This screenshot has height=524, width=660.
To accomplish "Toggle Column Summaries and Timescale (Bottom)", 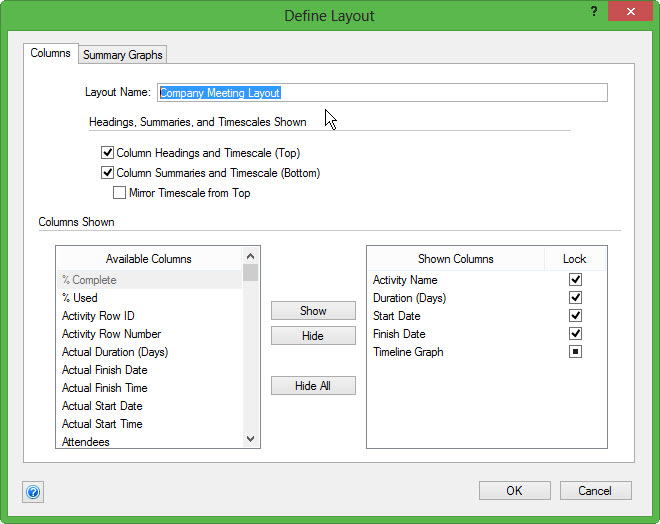I will click(108, 173).
